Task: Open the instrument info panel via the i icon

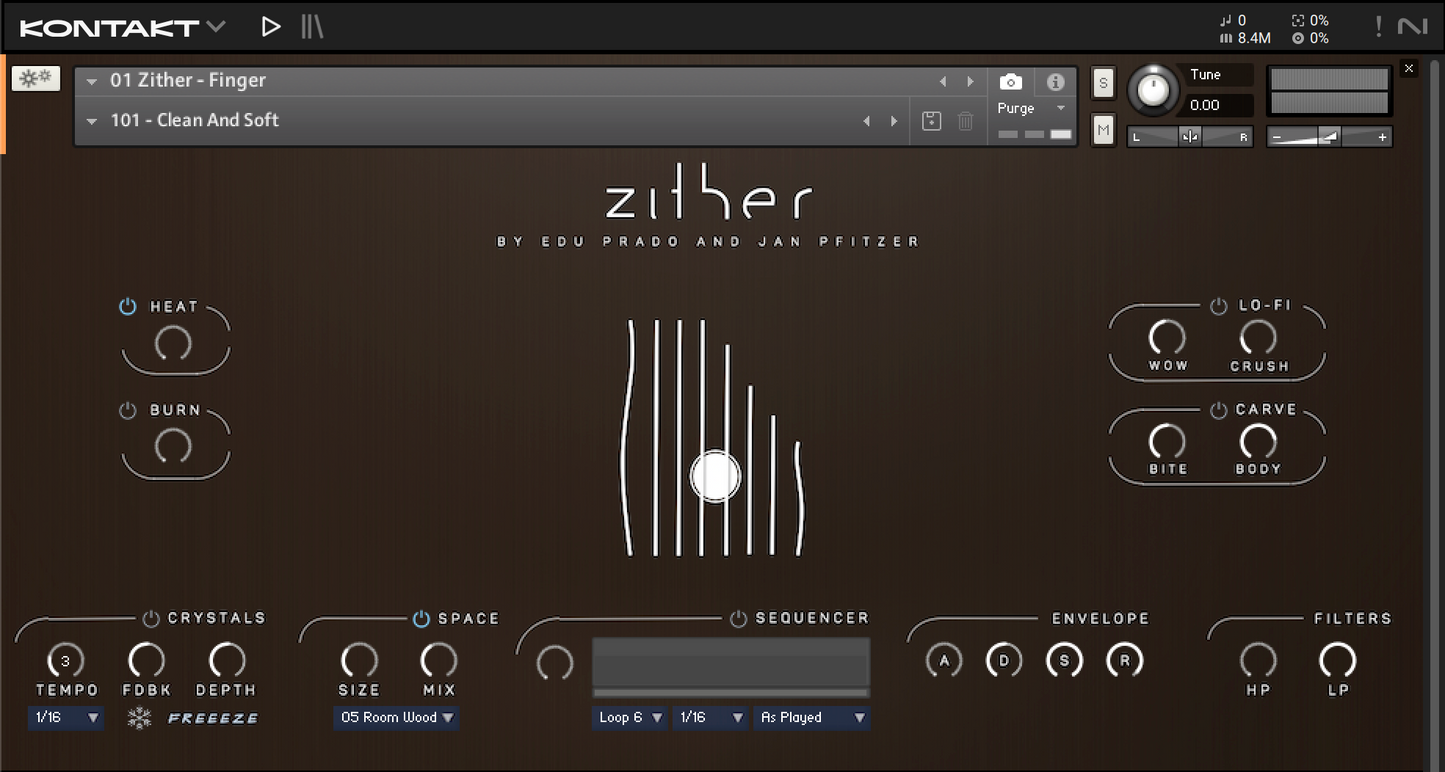Action: [1055, 81]
